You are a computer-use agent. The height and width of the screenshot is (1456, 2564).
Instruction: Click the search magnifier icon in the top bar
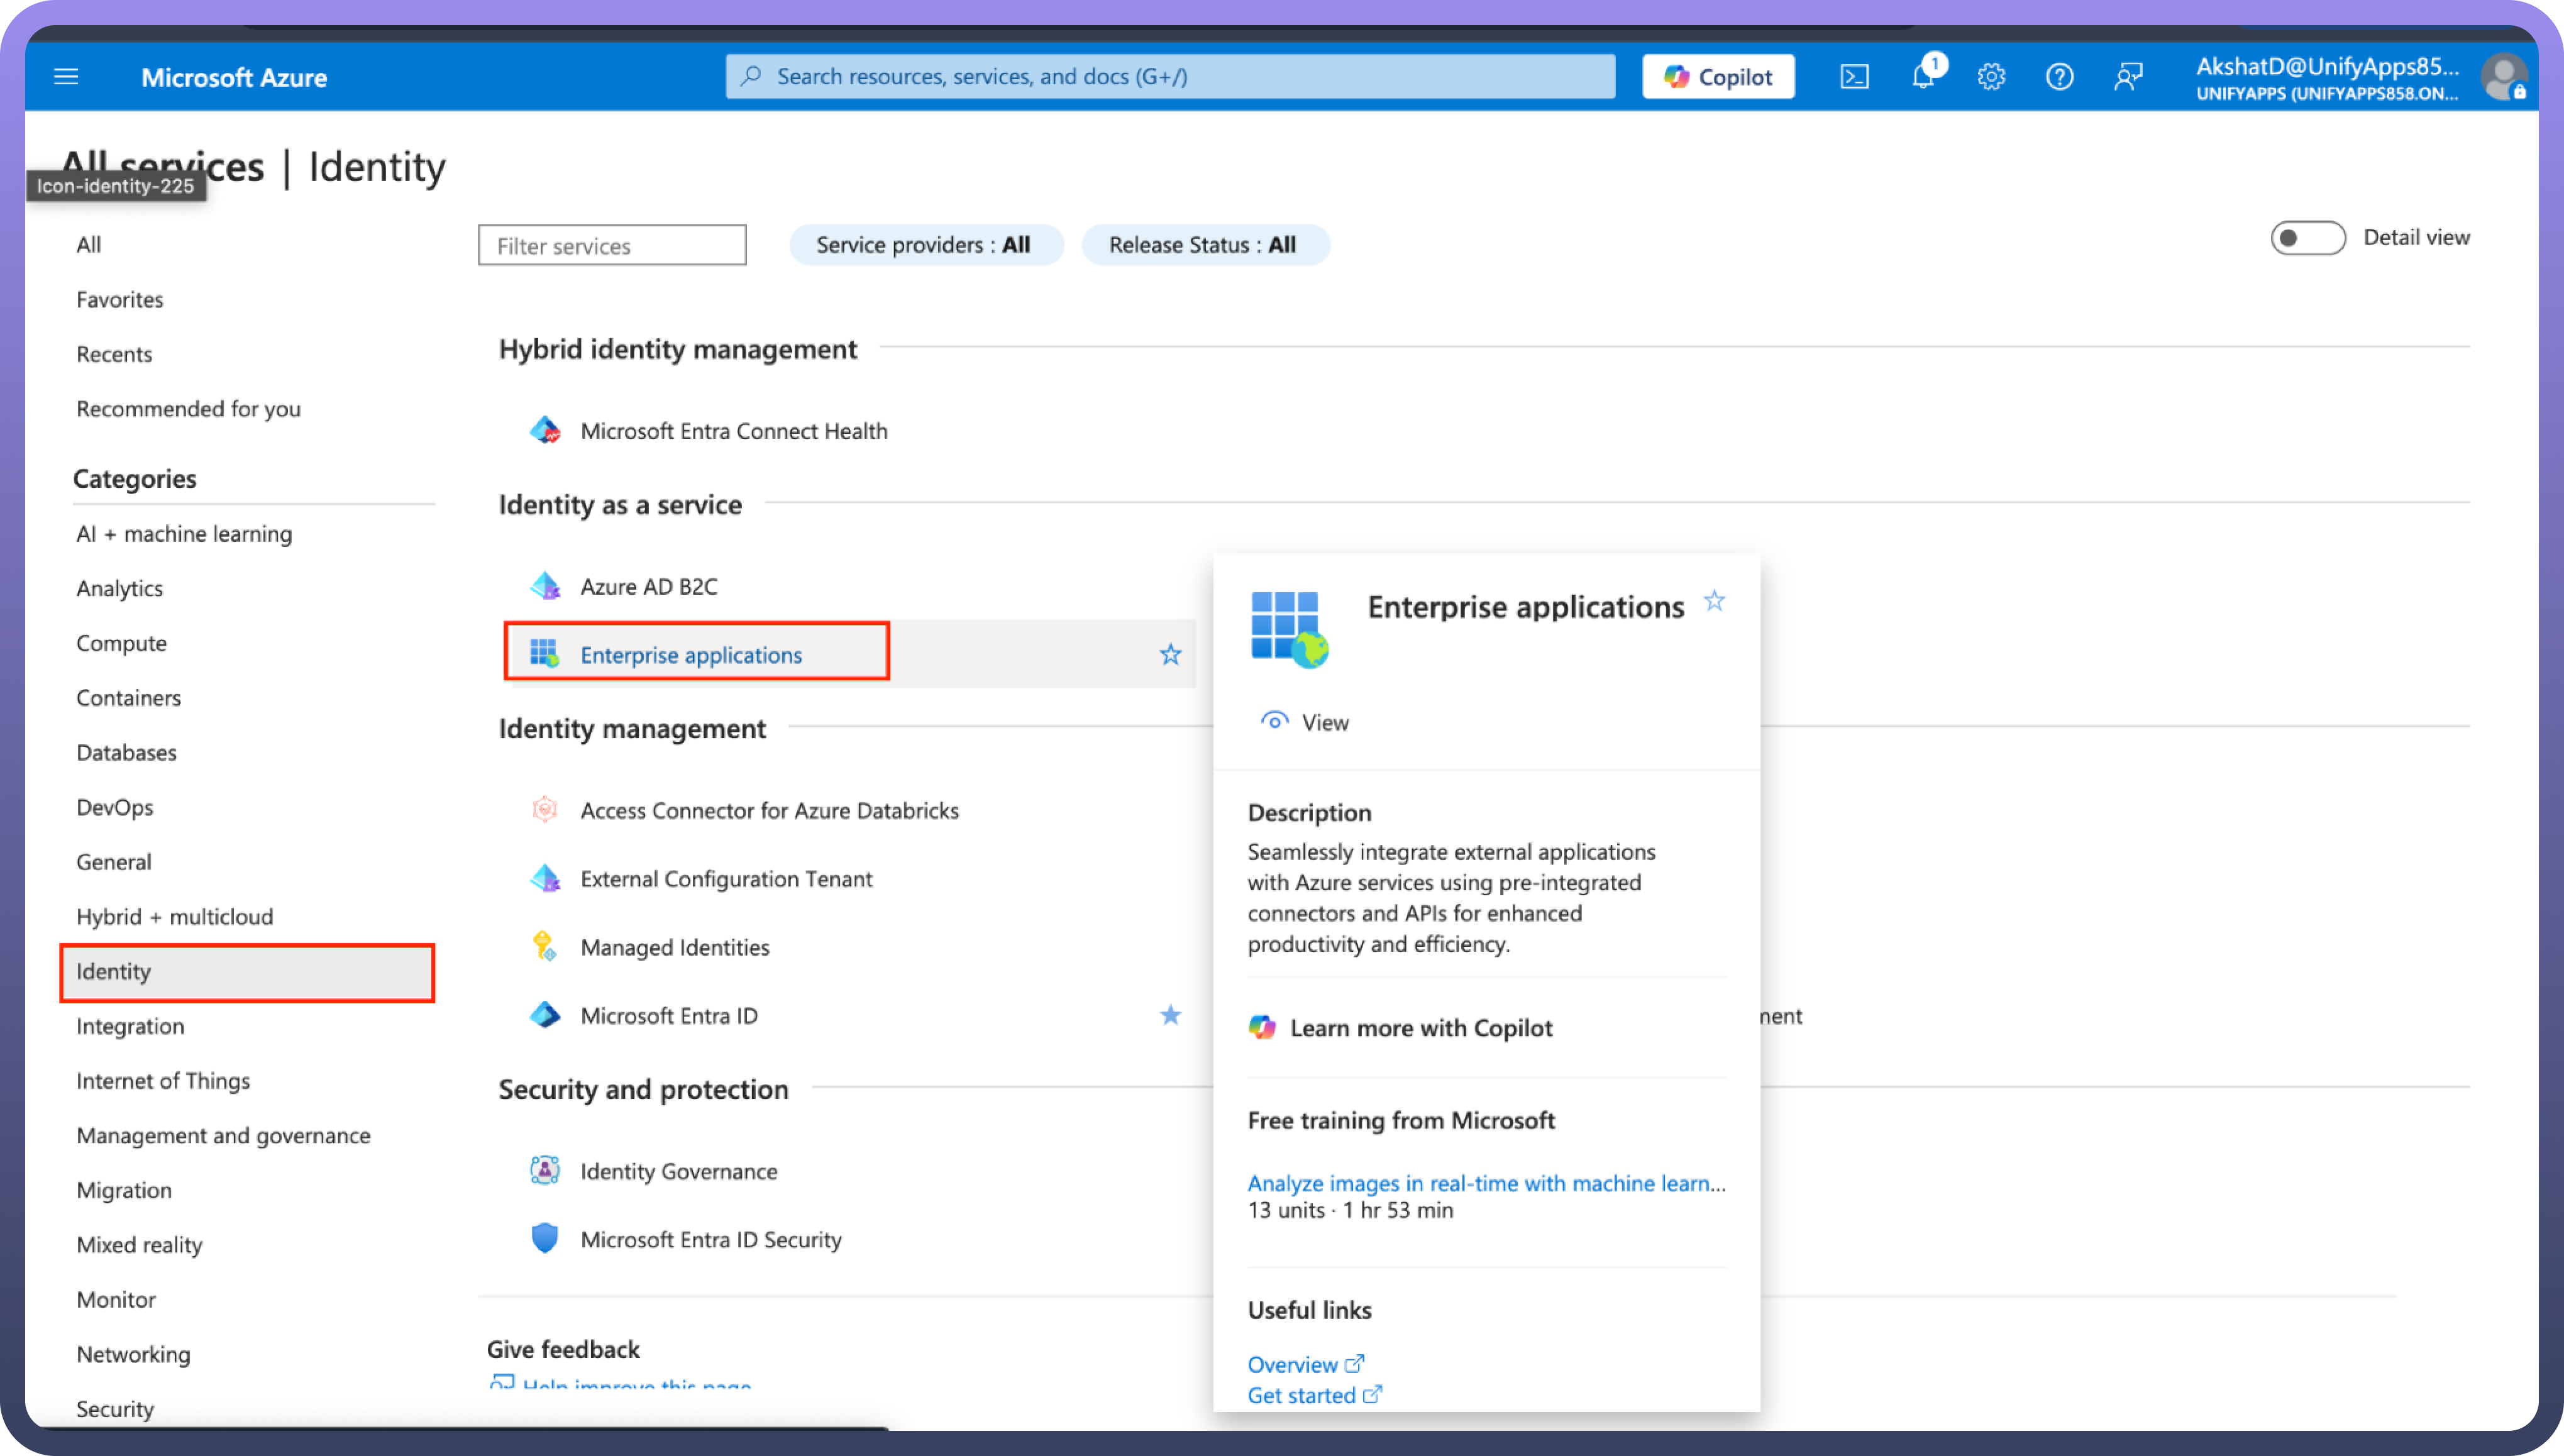click(751, 76)
